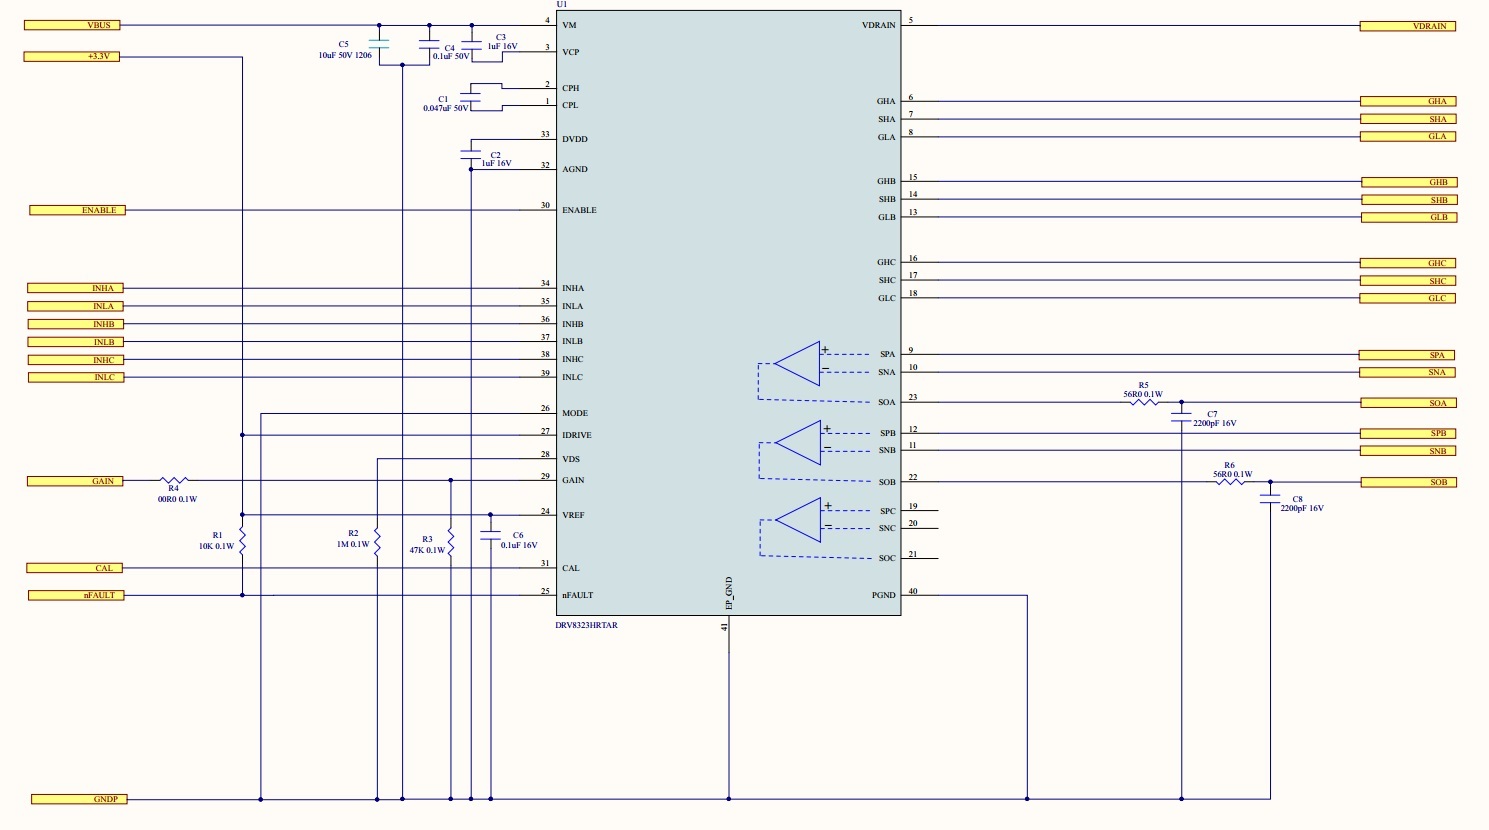Select the SPA output port
The height and width of the screenshot is (830, 1489).
1408,355
